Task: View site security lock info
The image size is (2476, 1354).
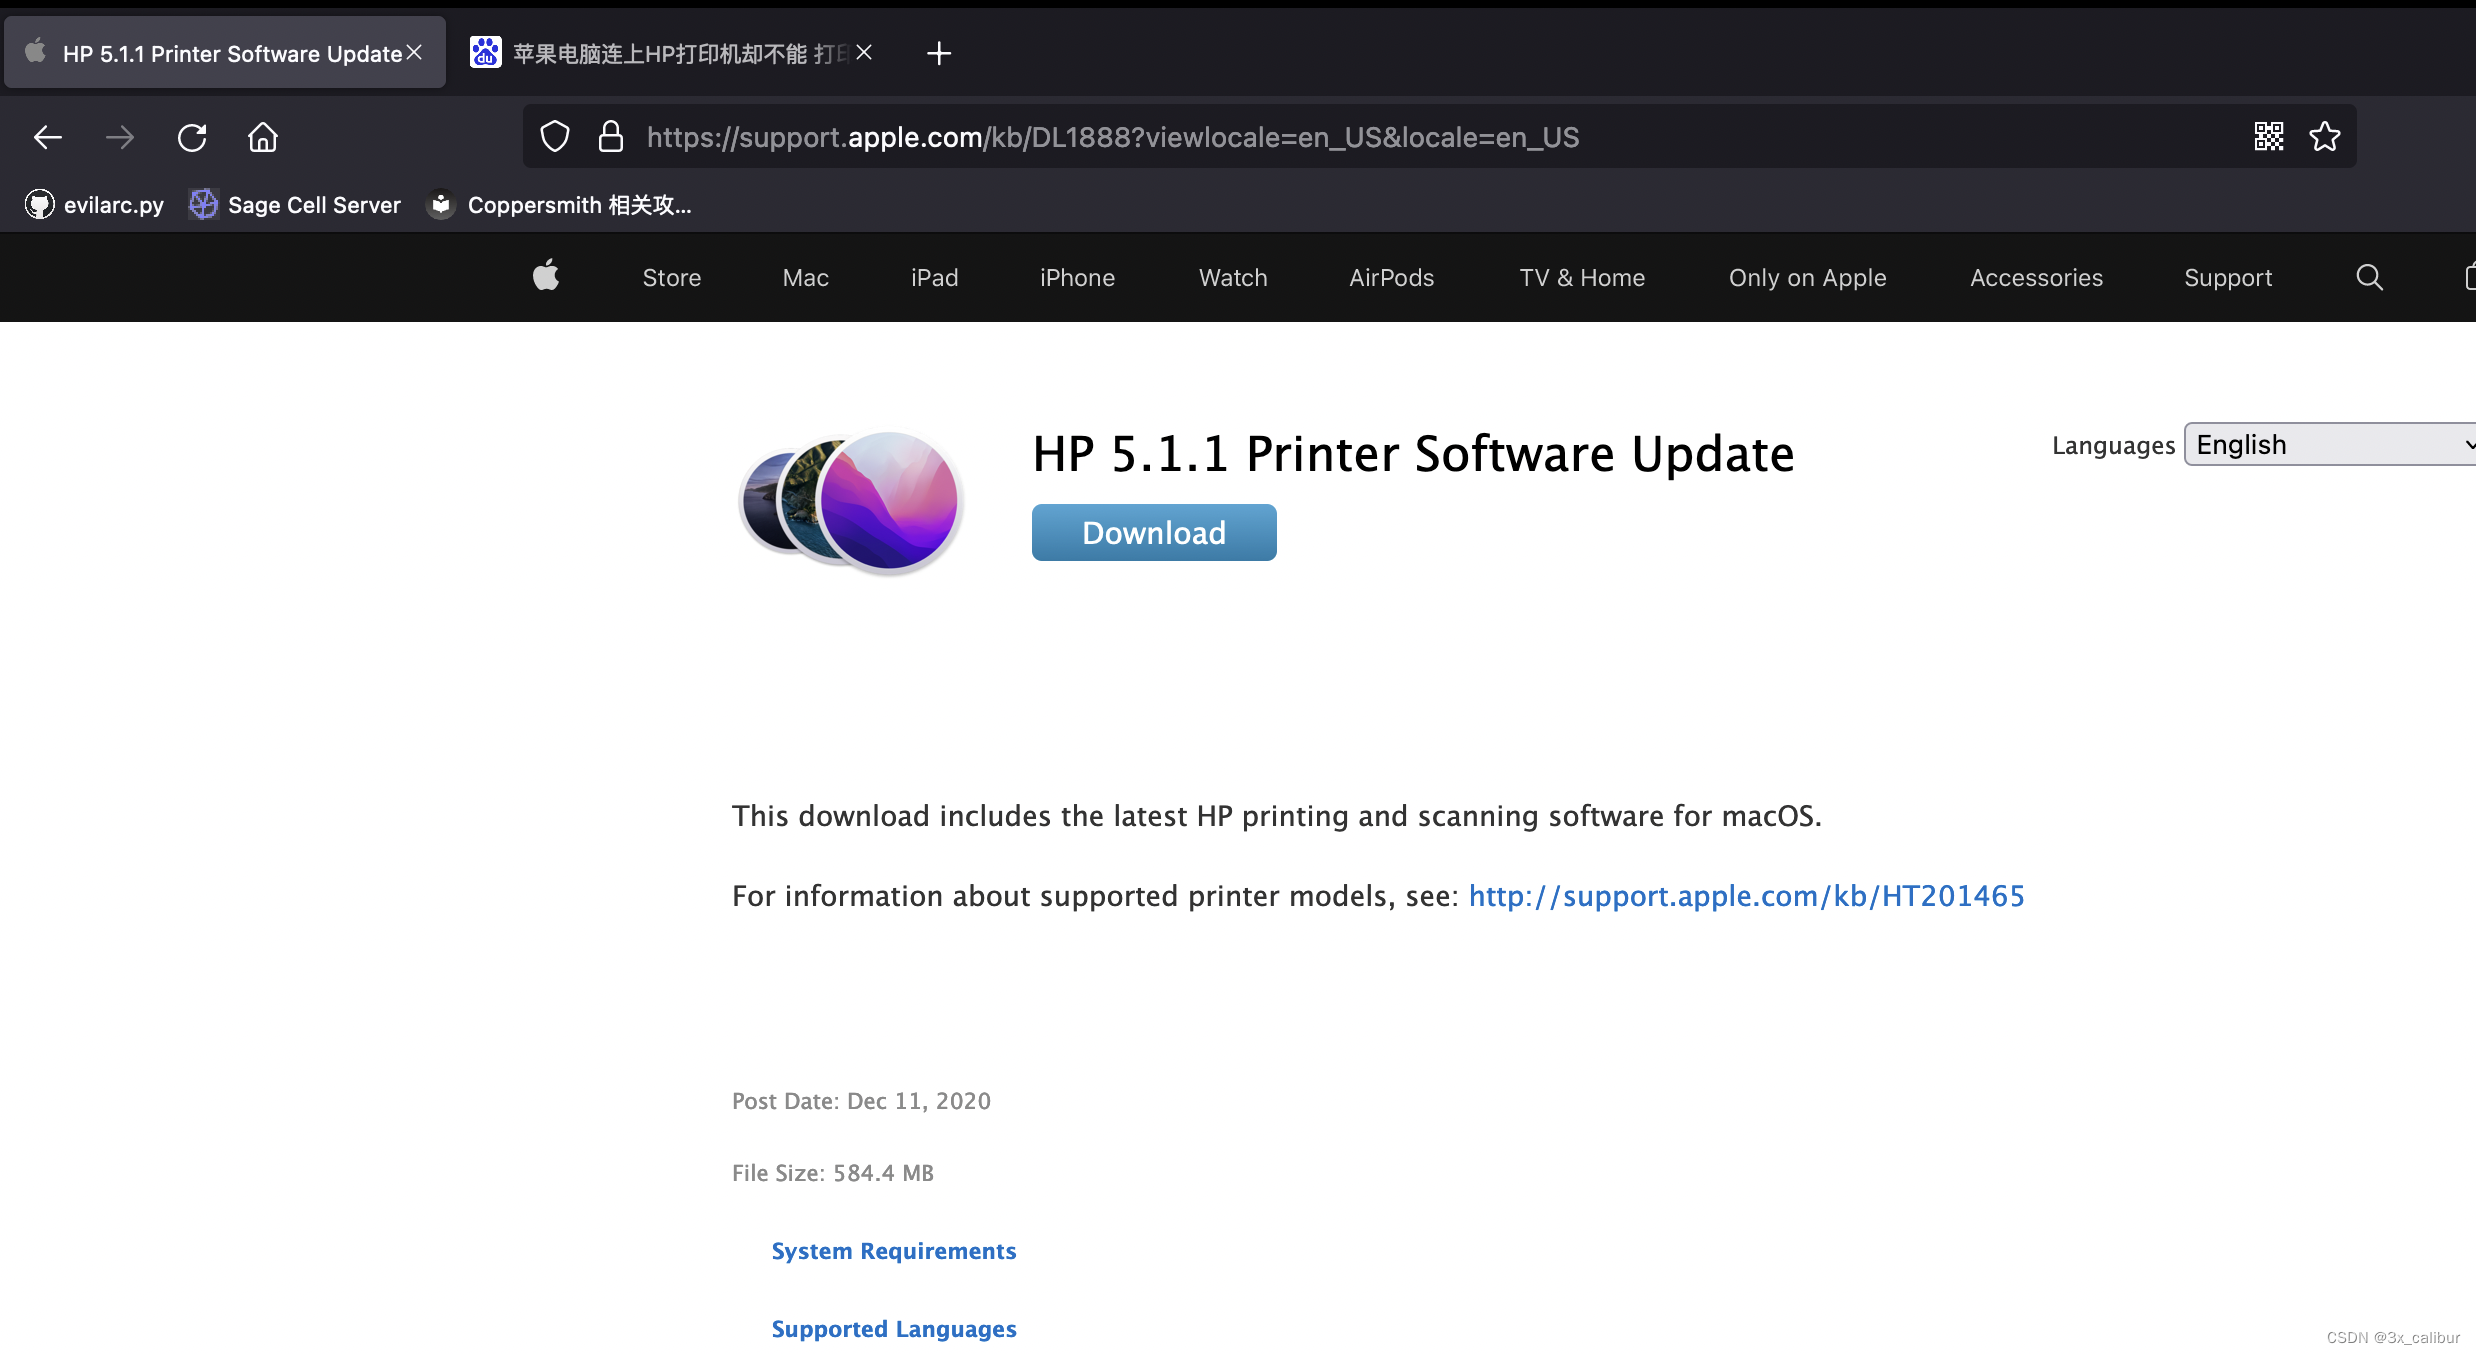Action: click(611, 137)
